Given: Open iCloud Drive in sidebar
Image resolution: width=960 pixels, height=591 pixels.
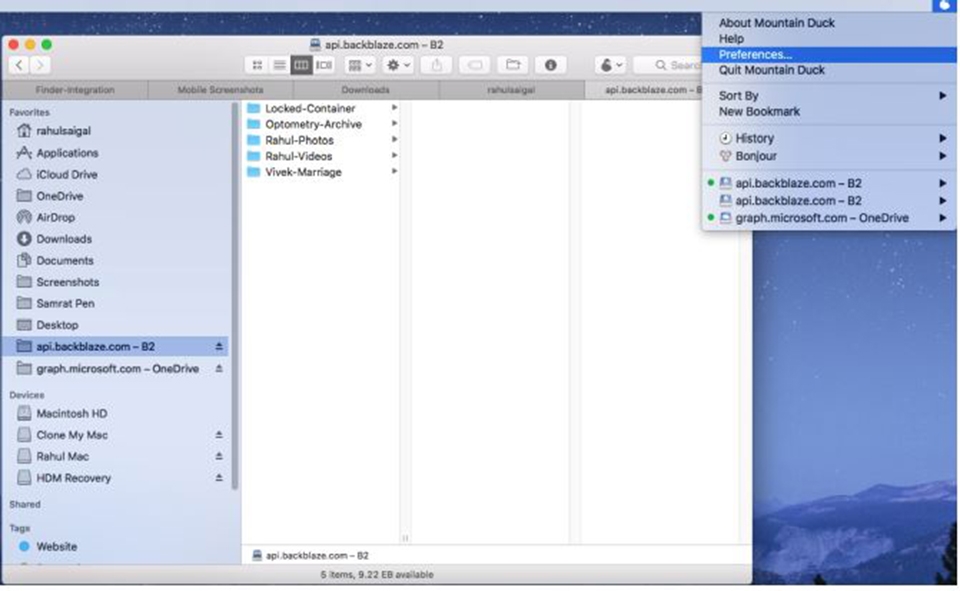Looking at the screenshot, I should (66, 175).
